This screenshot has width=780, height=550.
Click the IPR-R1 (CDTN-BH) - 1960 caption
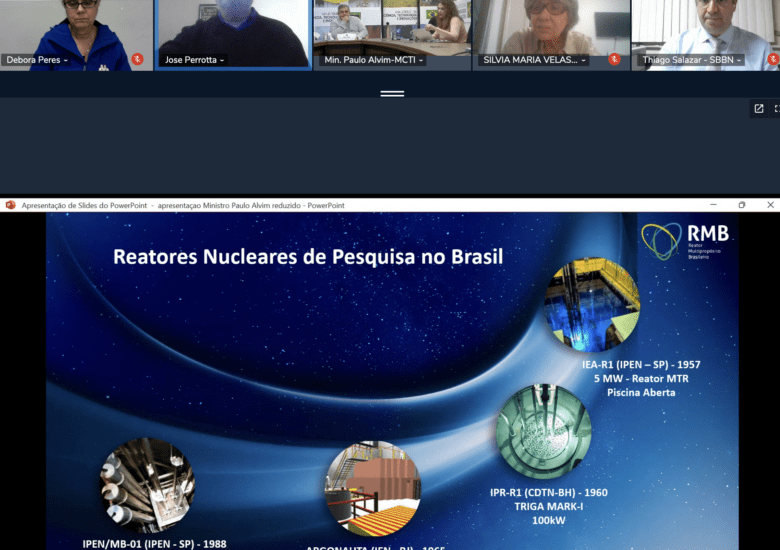(549, 492)
